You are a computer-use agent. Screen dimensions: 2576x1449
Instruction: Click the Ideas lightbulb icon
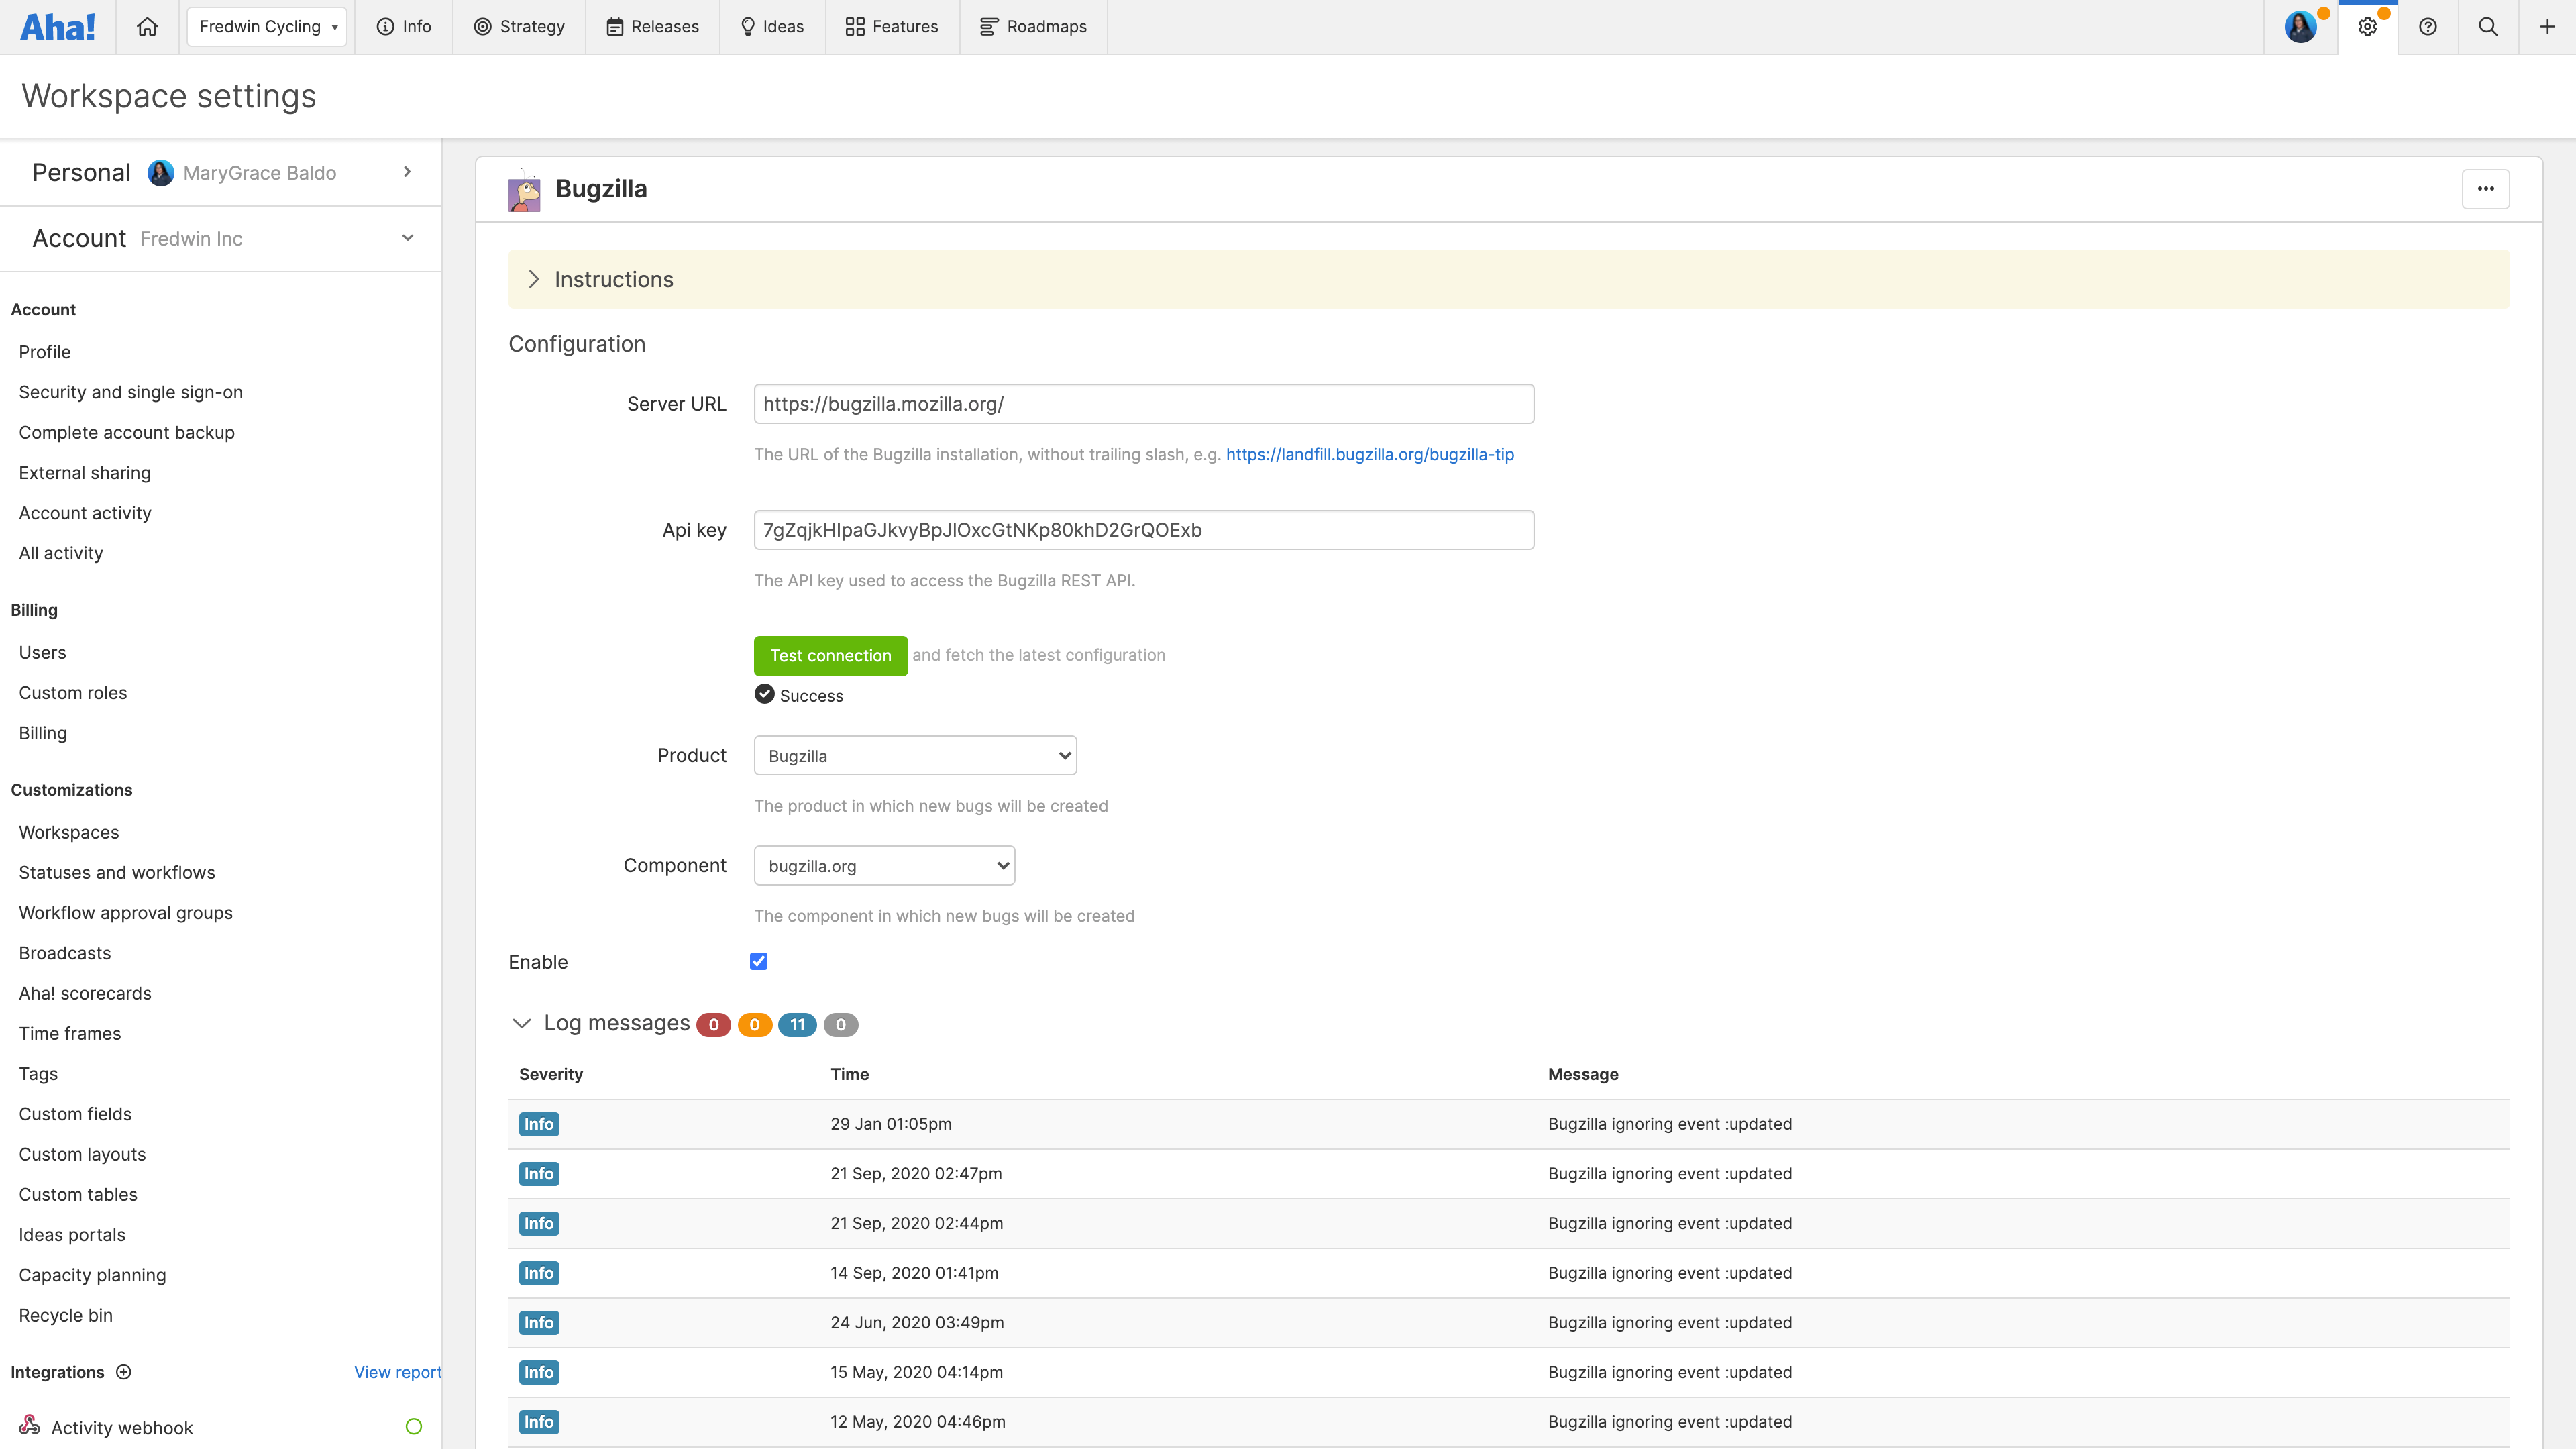pos(746,26)
